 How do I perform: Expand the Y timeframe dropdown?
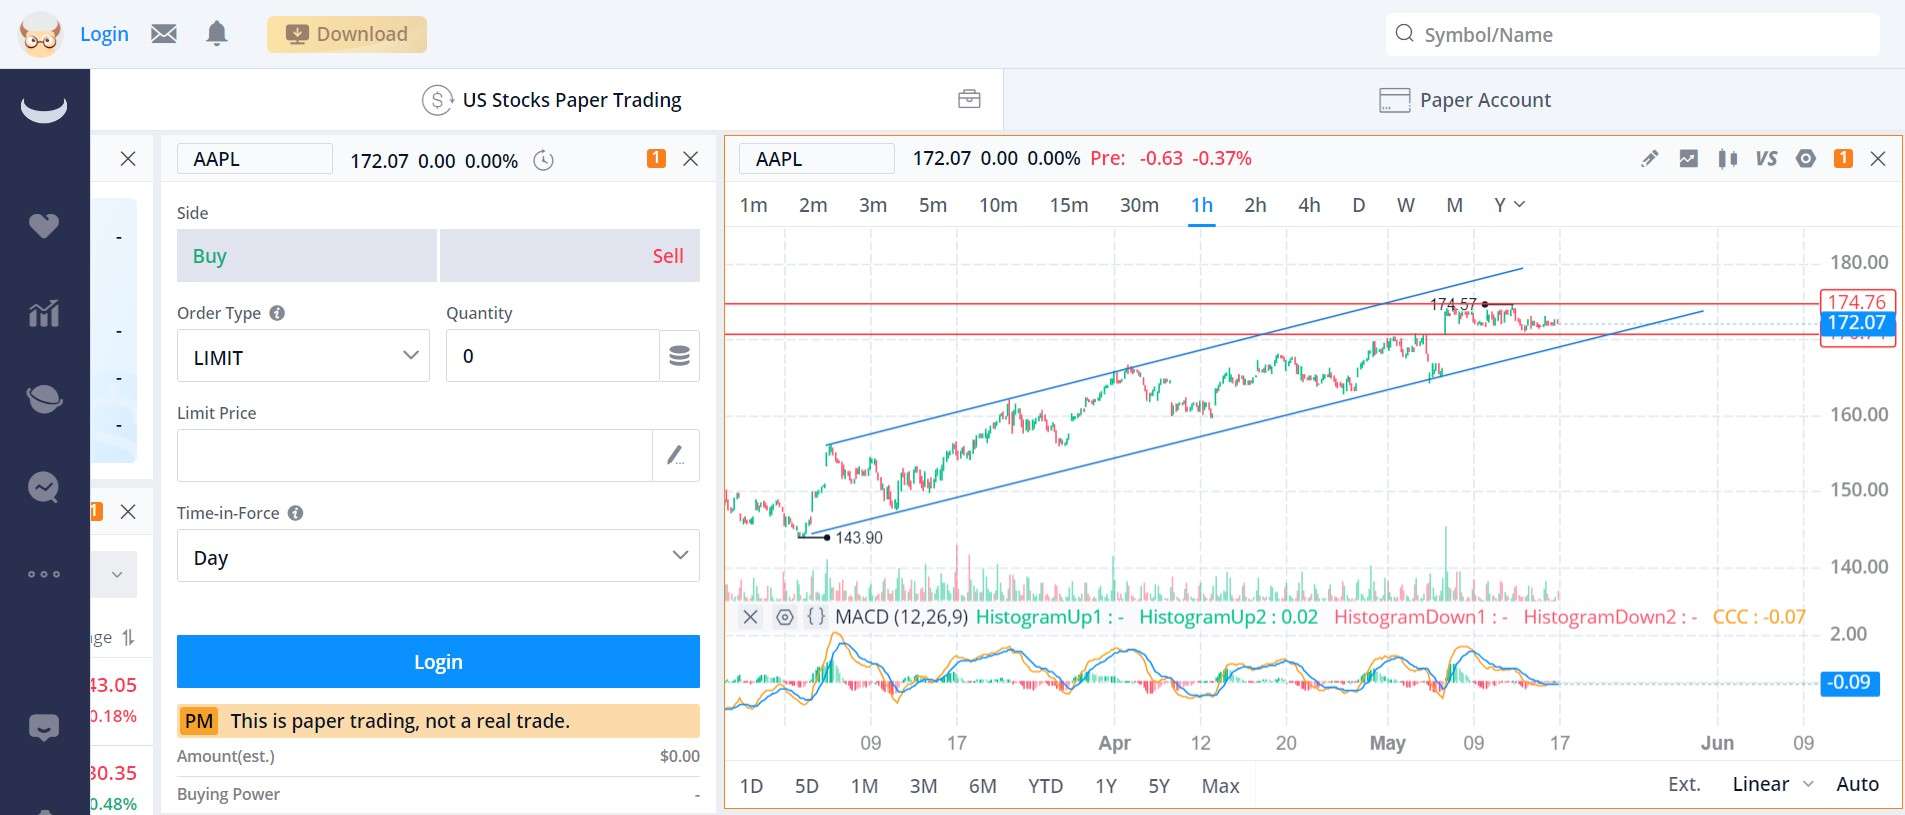tap(1509, 205)
